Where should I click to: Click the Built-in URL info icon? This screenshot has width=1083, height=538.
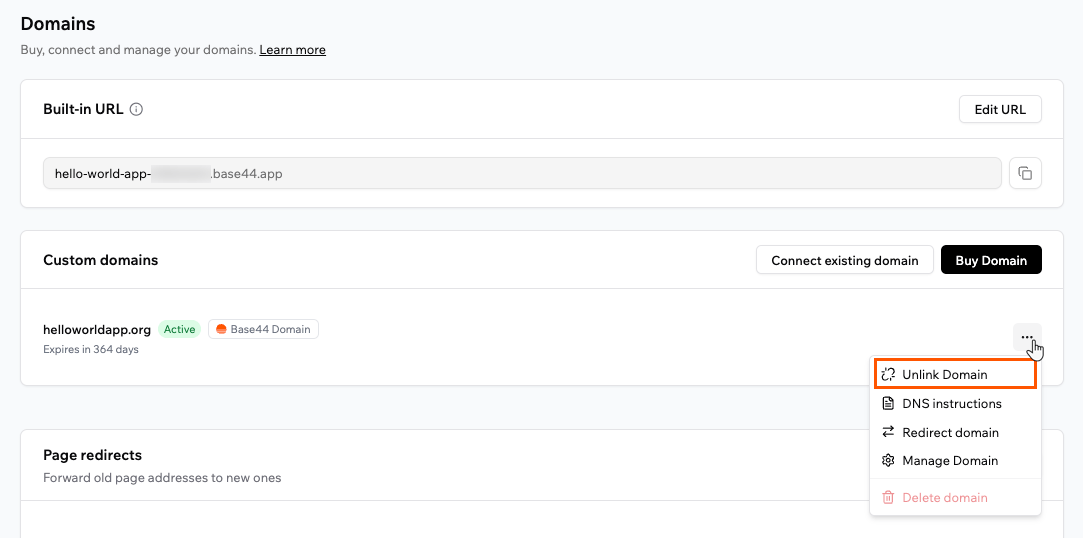(137, 109)
